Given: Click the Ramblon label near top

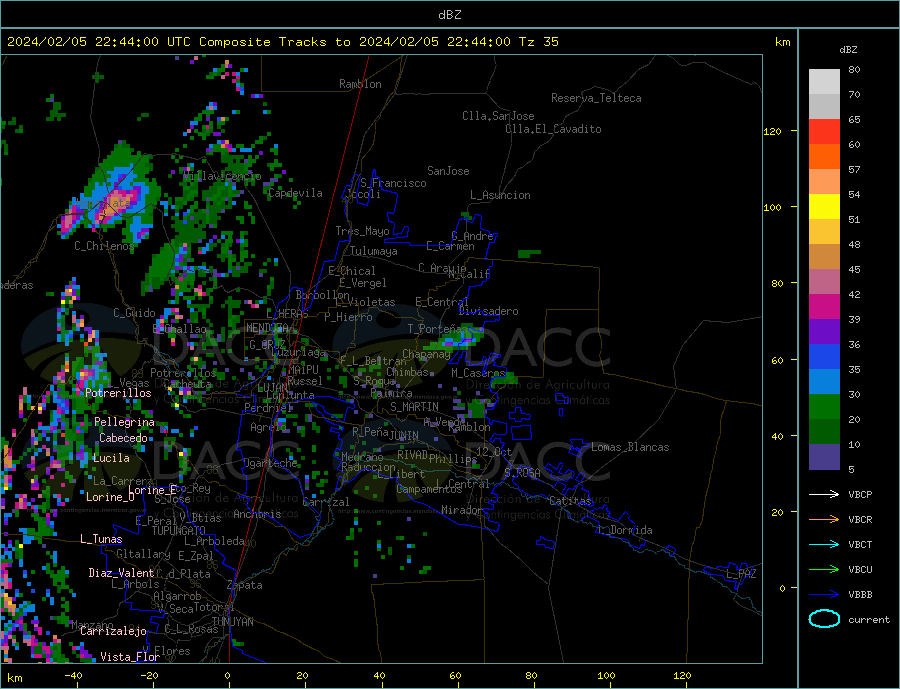Looking at the screenshot, I should coord(360,84).
